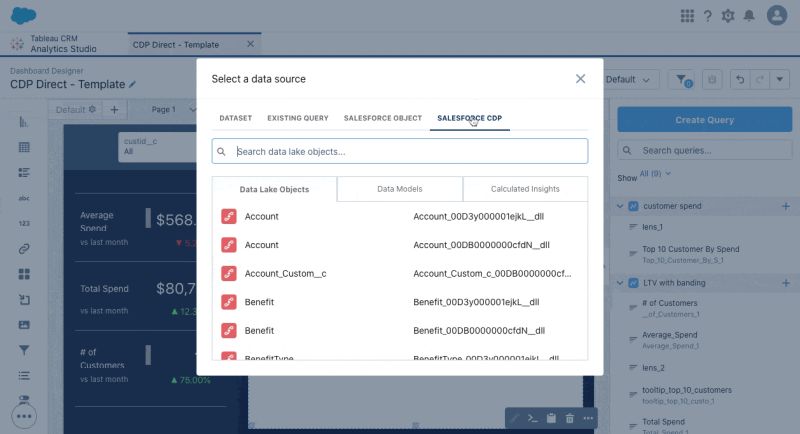Add the text (abc) widget
The height and width of the screenshot is (434, 800).
click(x=23, y=198)
